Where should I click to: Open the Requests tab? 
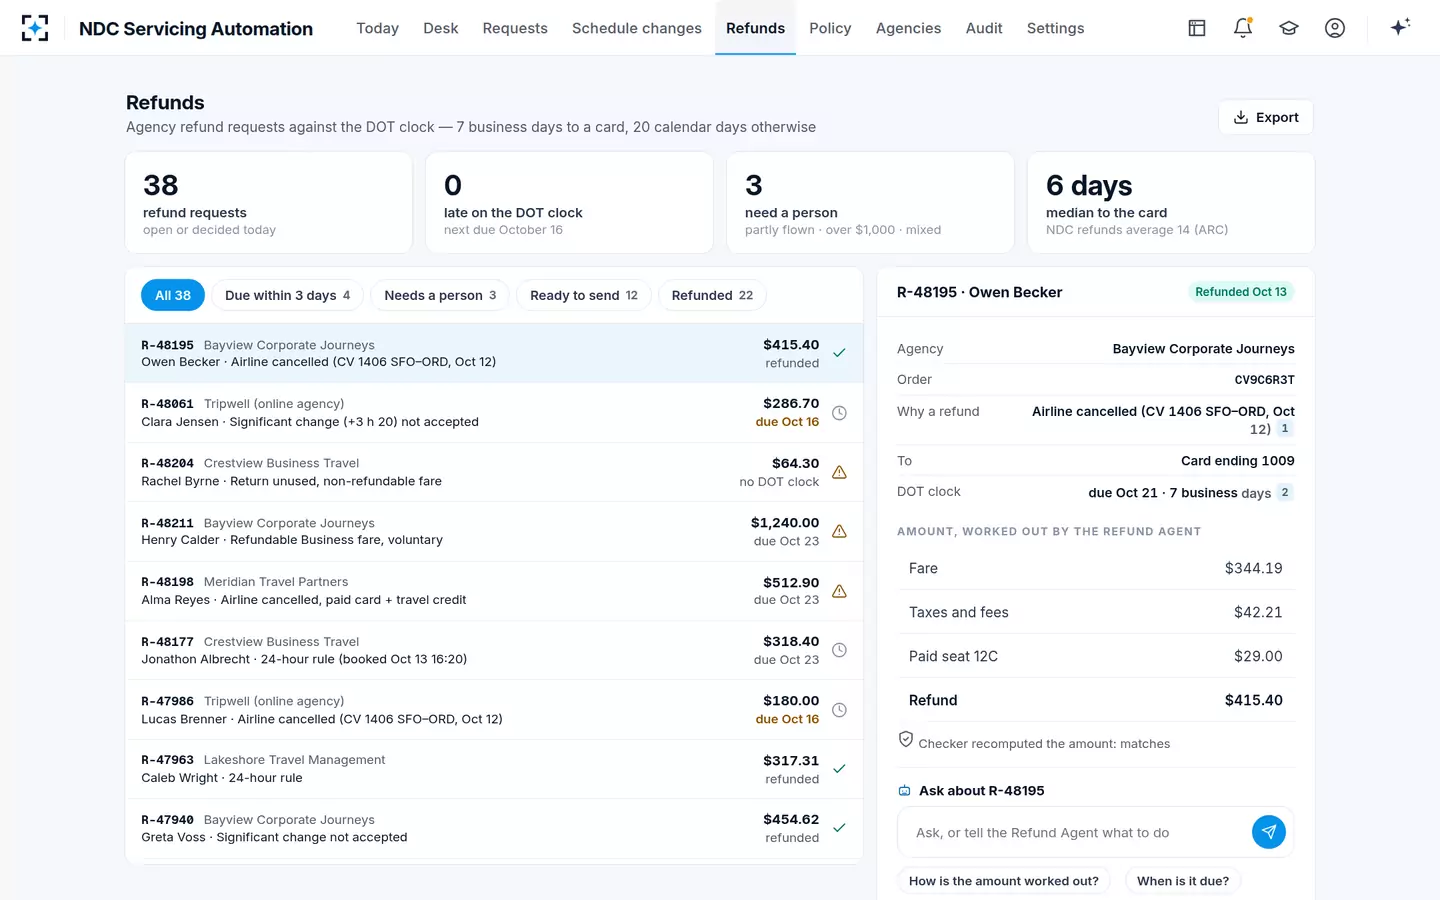tap(515, 28)
